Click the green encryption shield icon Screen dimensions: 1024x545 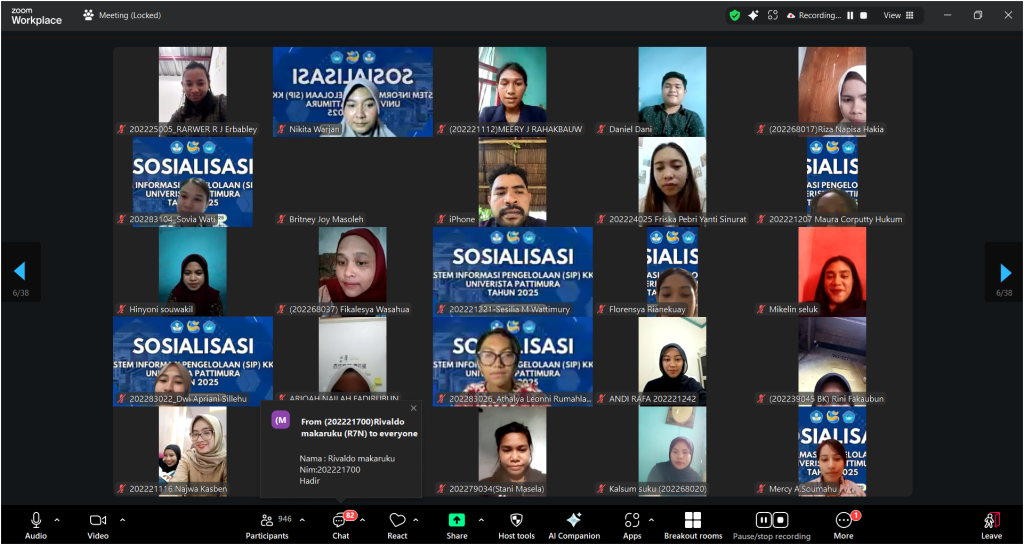tap(735, 15)
